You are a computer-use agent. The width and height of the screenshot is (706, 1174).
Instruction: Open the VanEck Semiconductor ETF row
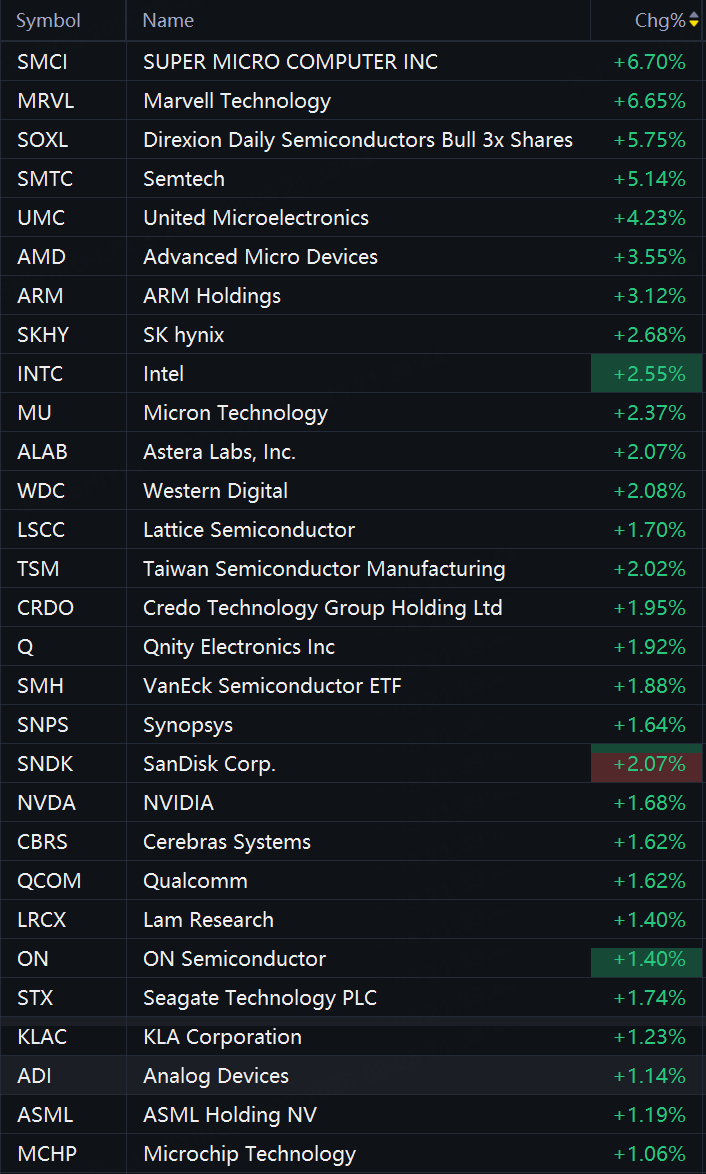coord(353,686)
